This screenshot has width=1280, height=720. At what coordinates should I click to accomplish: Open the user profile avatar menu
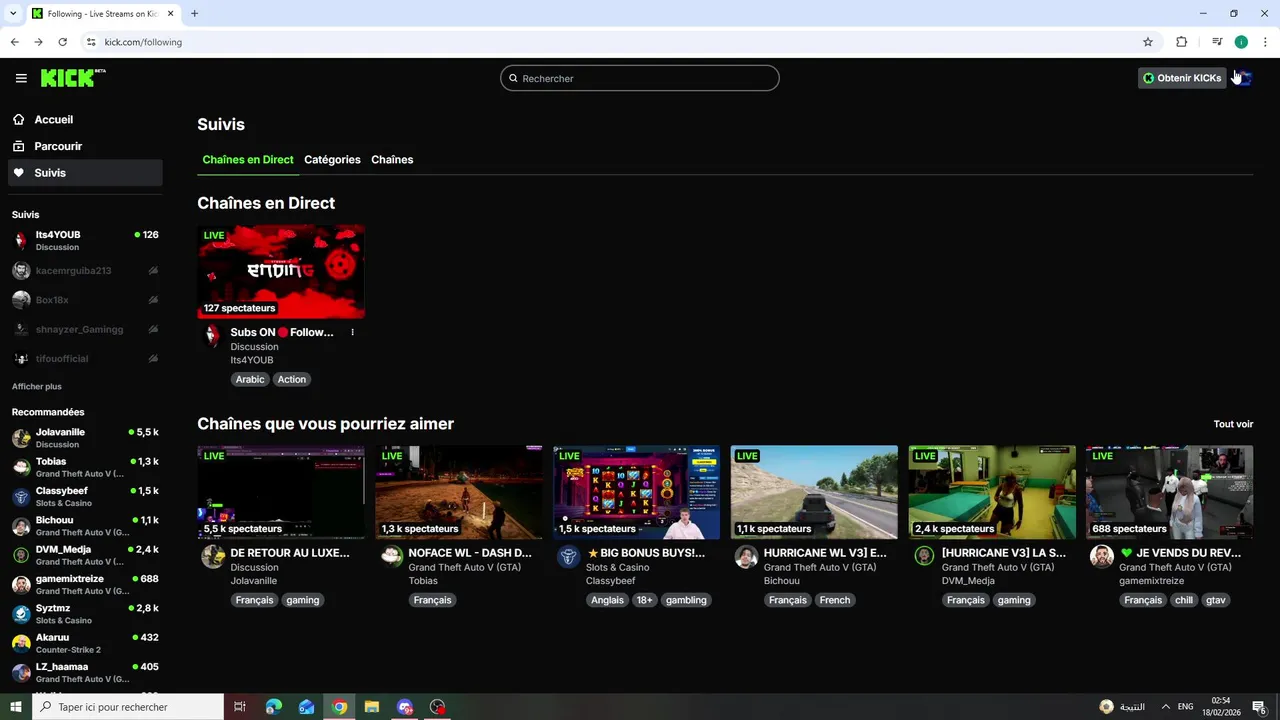tap(1242, 78)
